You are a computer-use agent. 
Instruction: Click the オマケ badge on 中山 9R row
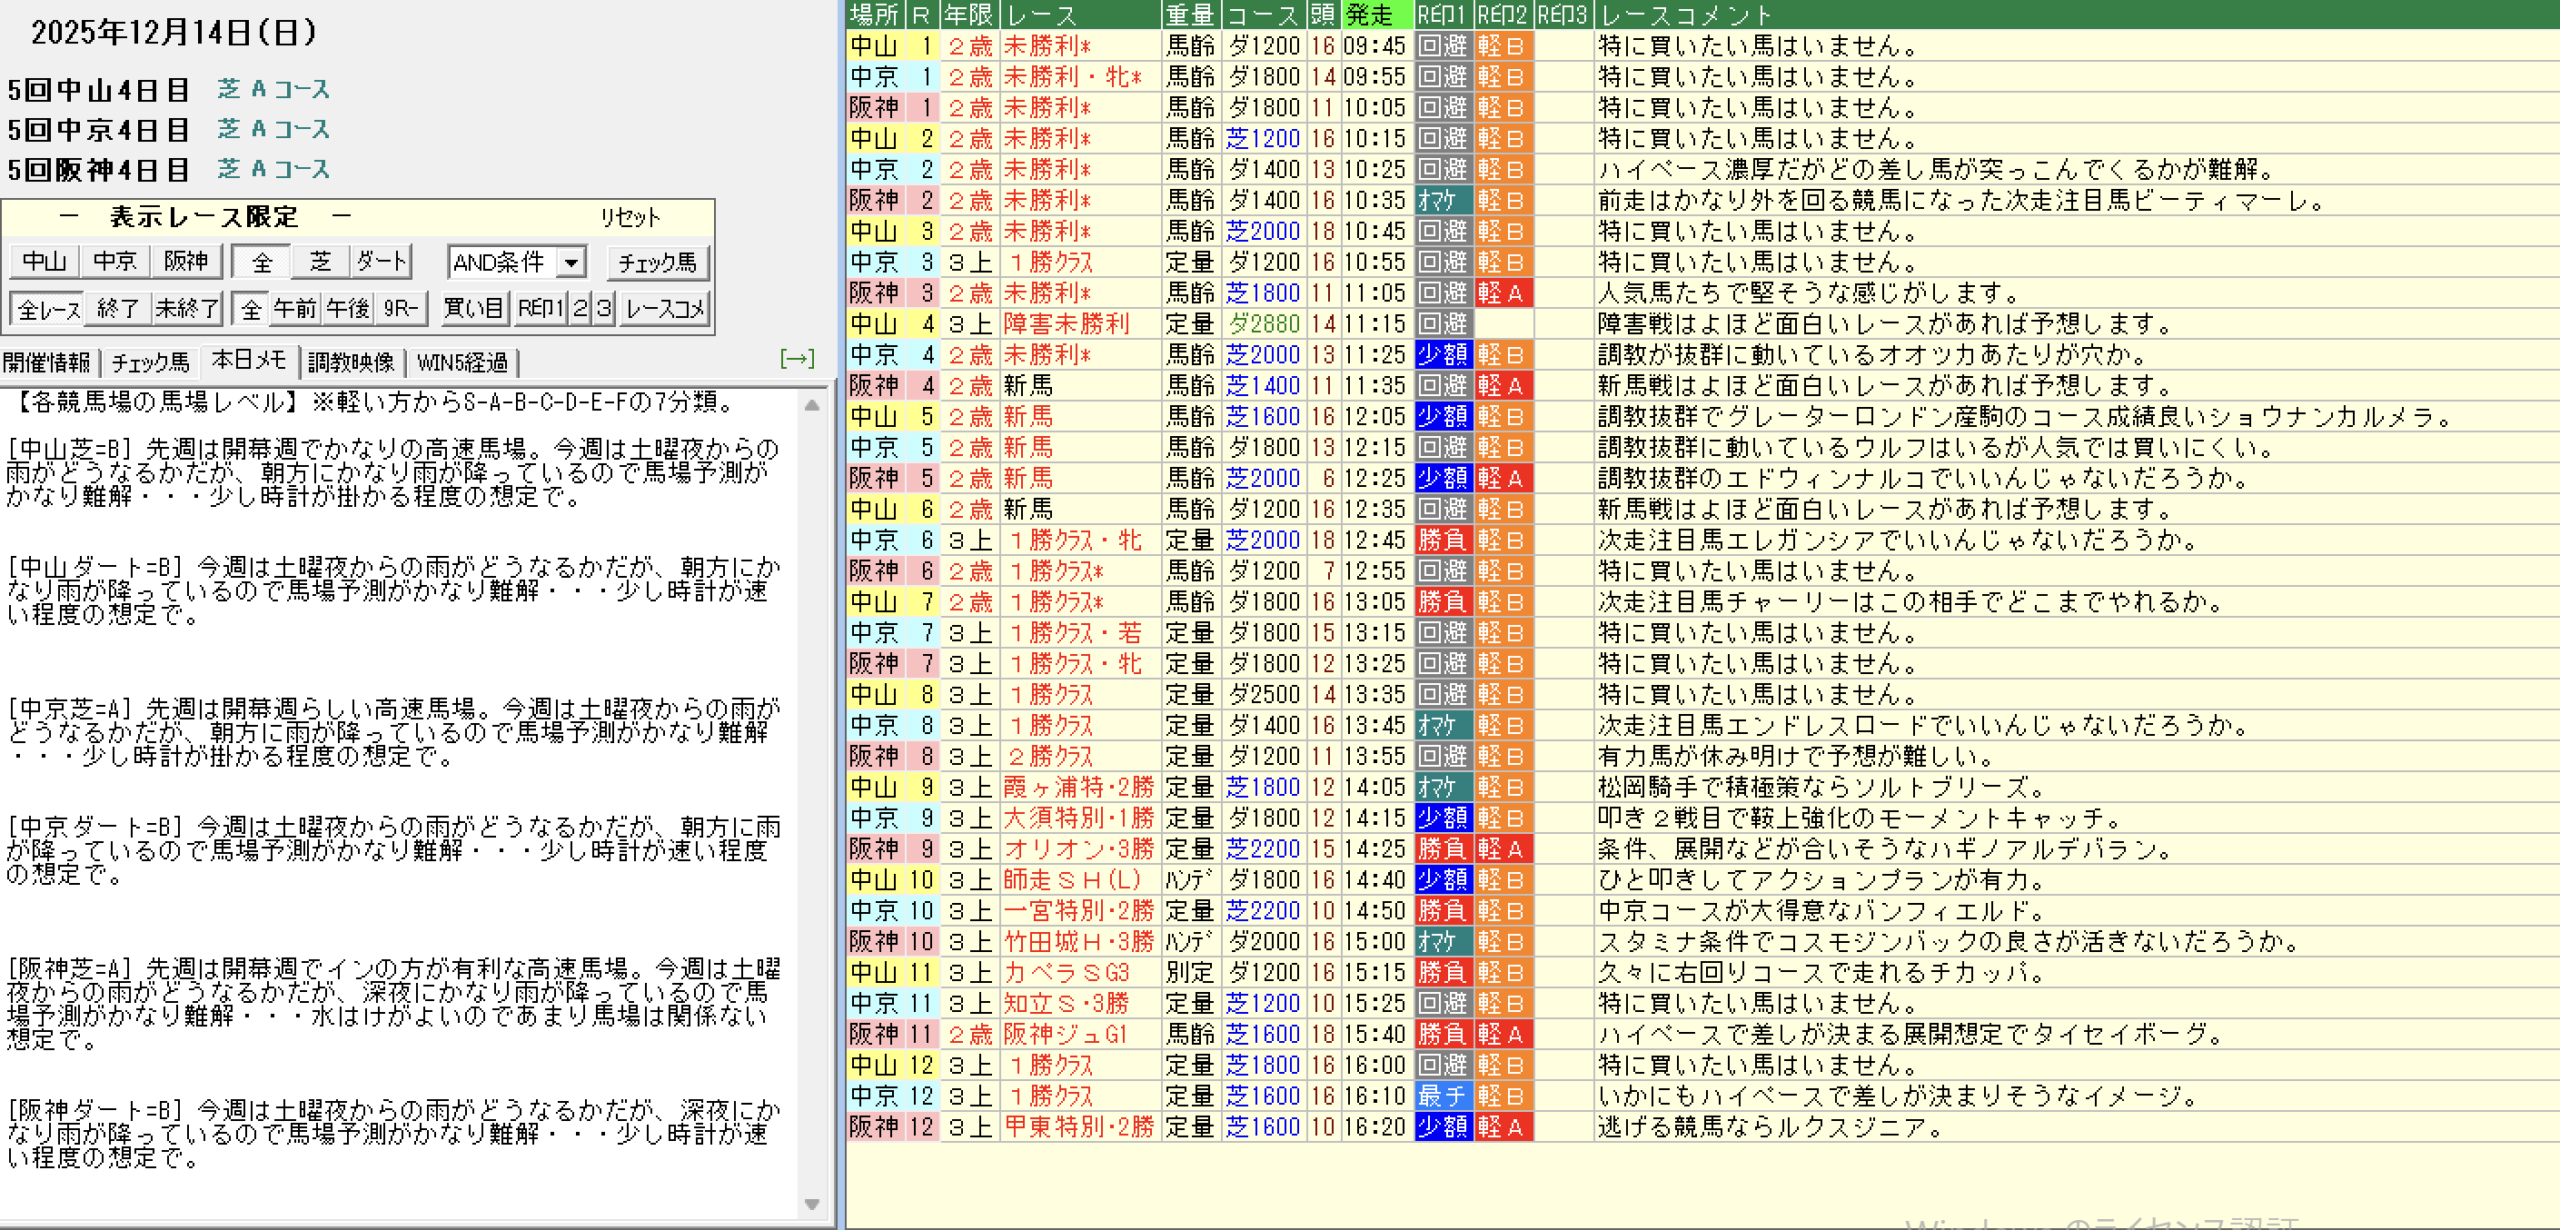click(x=1442, y=787)
